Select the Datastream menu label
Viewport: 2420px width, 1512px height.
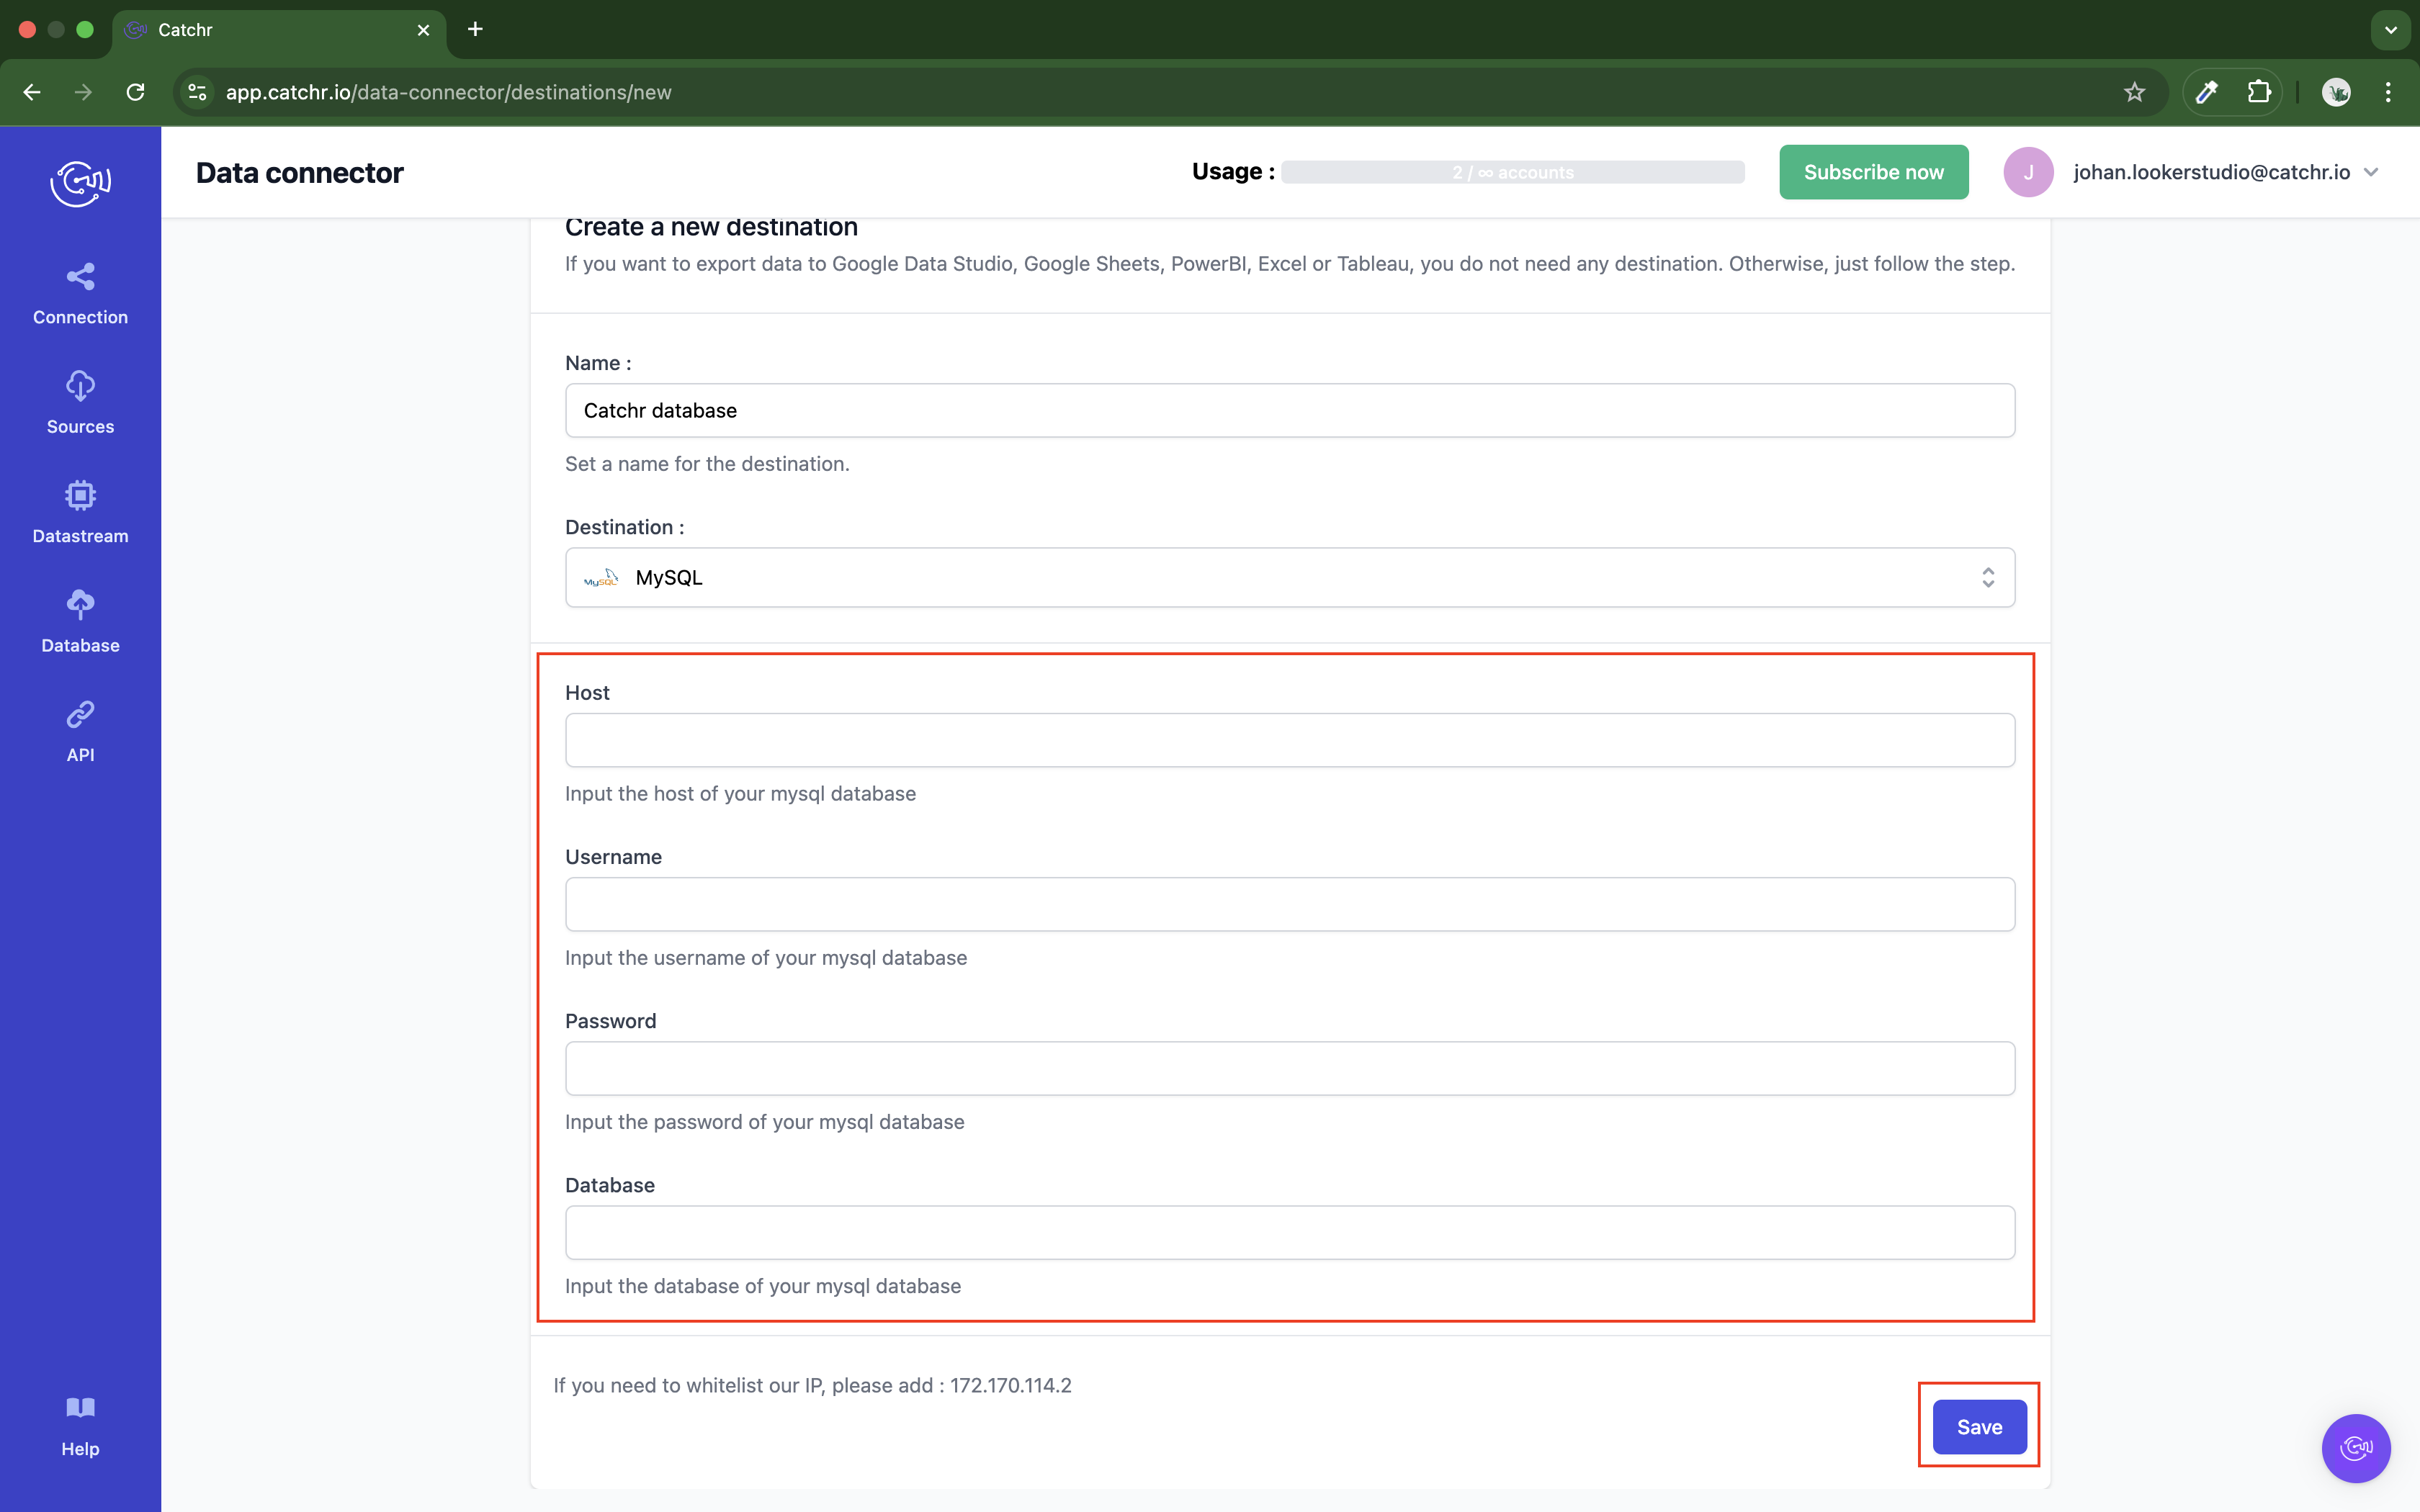(x=80, y=536)
